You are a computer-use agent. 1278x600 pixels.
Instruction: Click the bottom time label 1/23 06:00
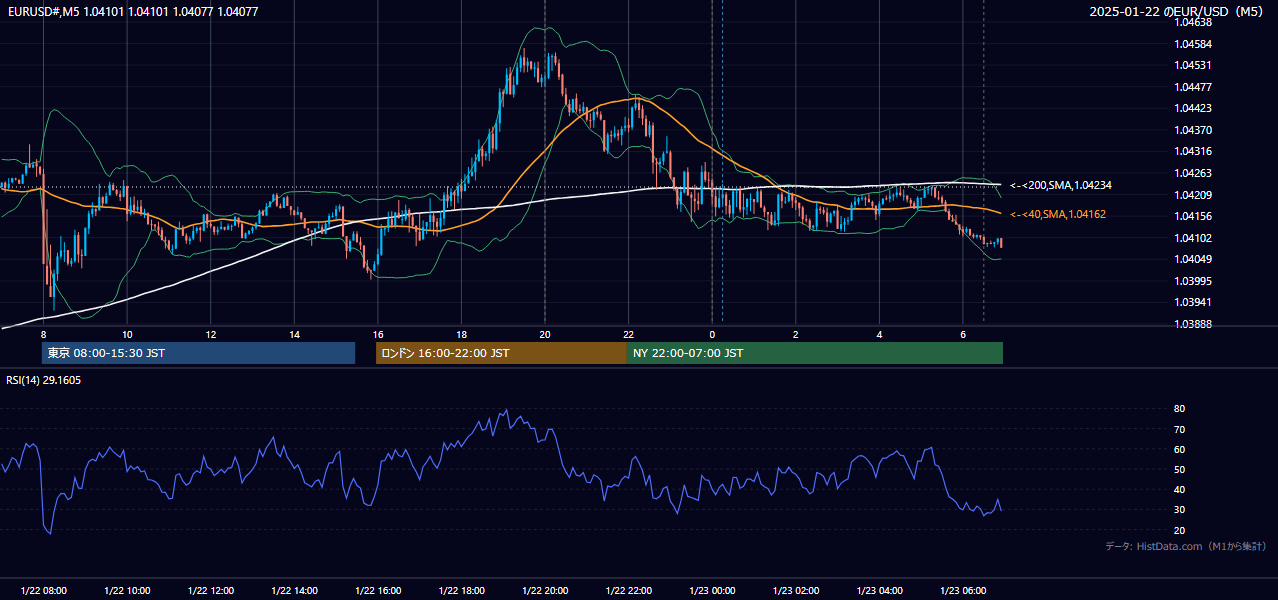pos(963,591)
